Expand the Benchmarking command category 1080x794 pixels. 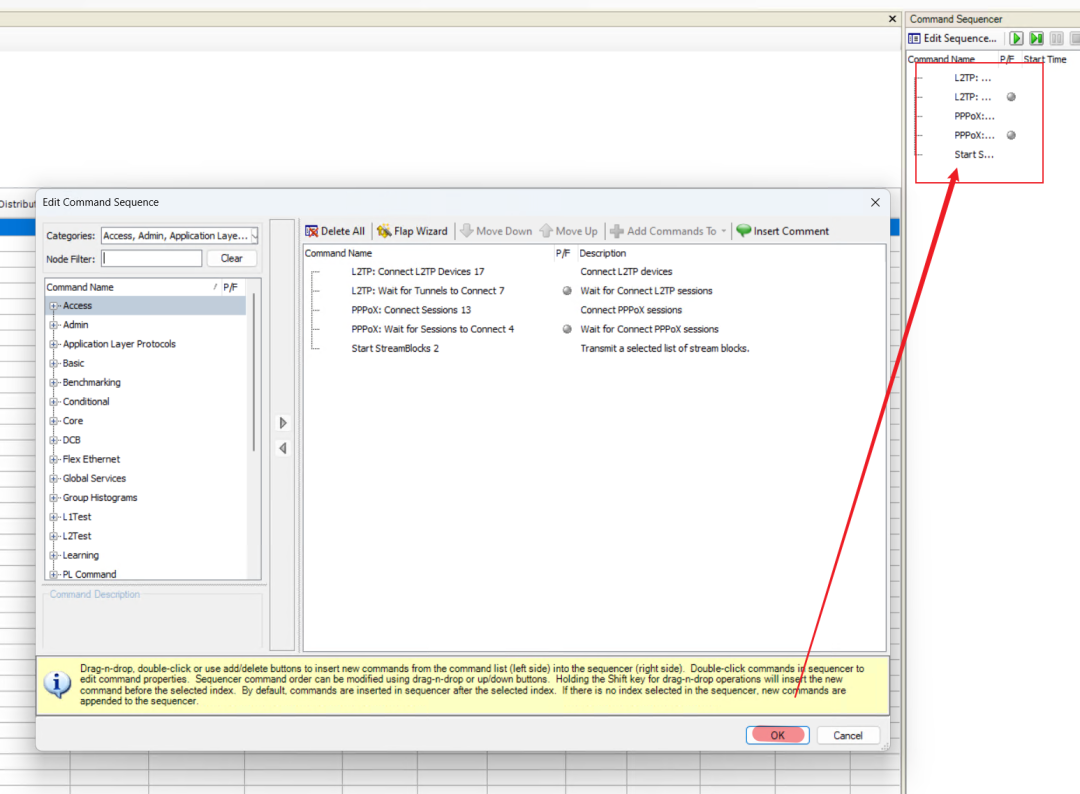pyautogui.click(x=53, y=383)
